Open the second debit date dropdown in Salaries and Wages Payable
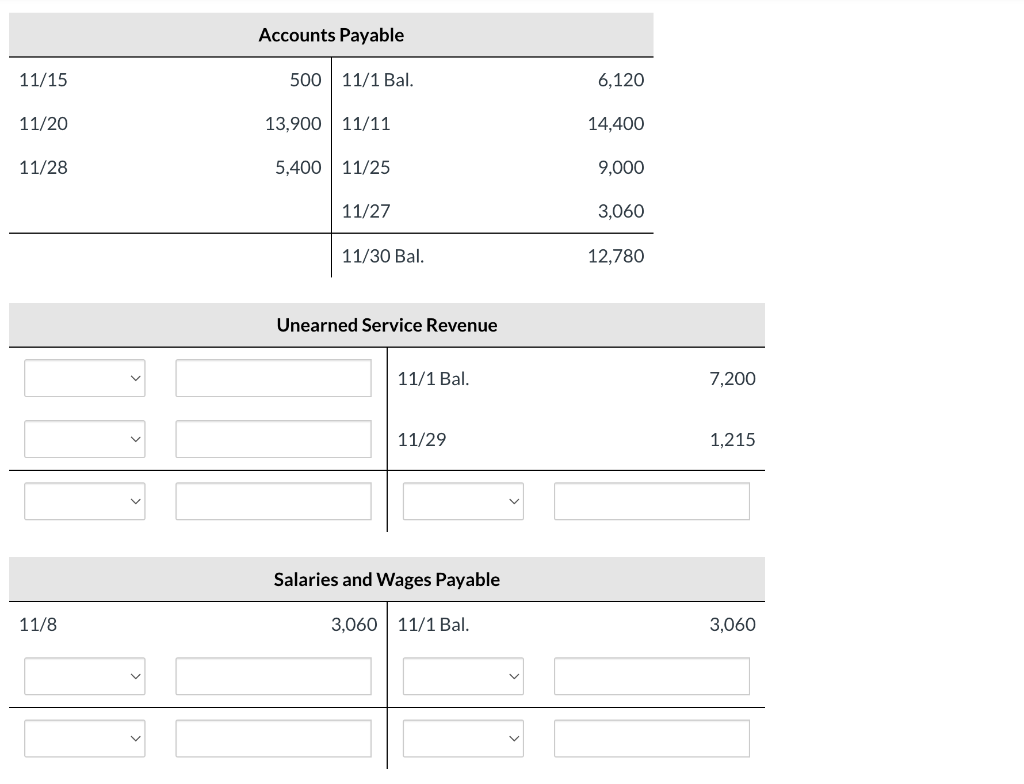The width and height of the screenshot is (1024, 784). (84, 738)
